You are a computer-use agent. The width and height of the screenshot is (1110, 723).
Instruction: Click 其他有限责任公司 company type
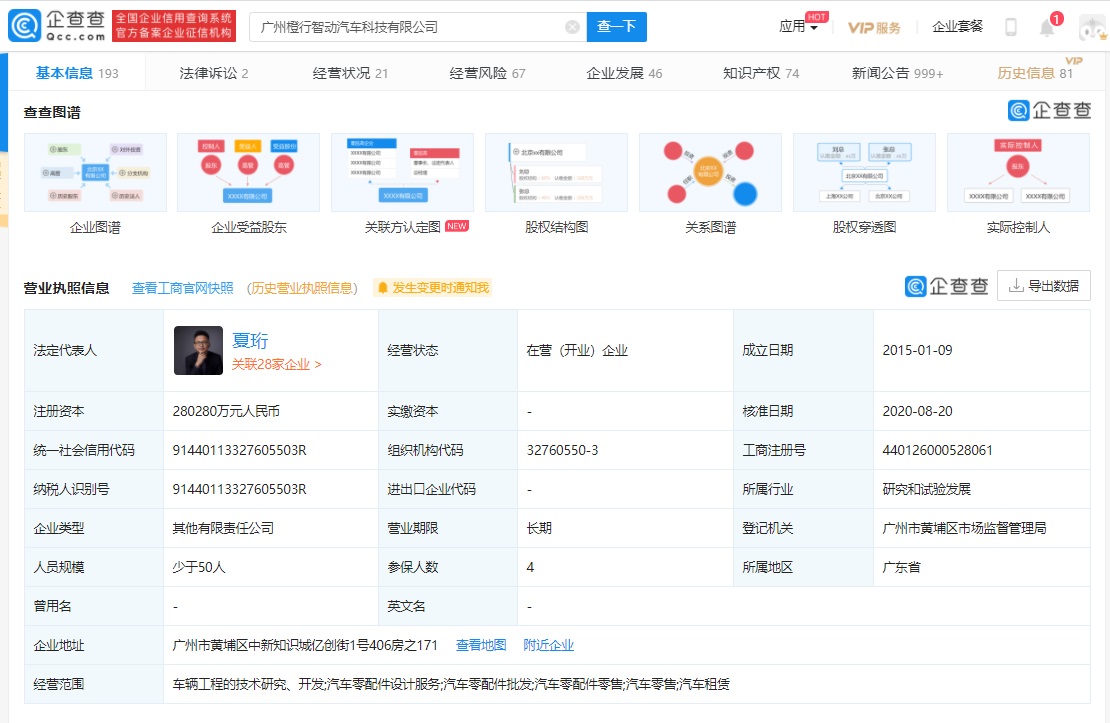click(223, 528)
